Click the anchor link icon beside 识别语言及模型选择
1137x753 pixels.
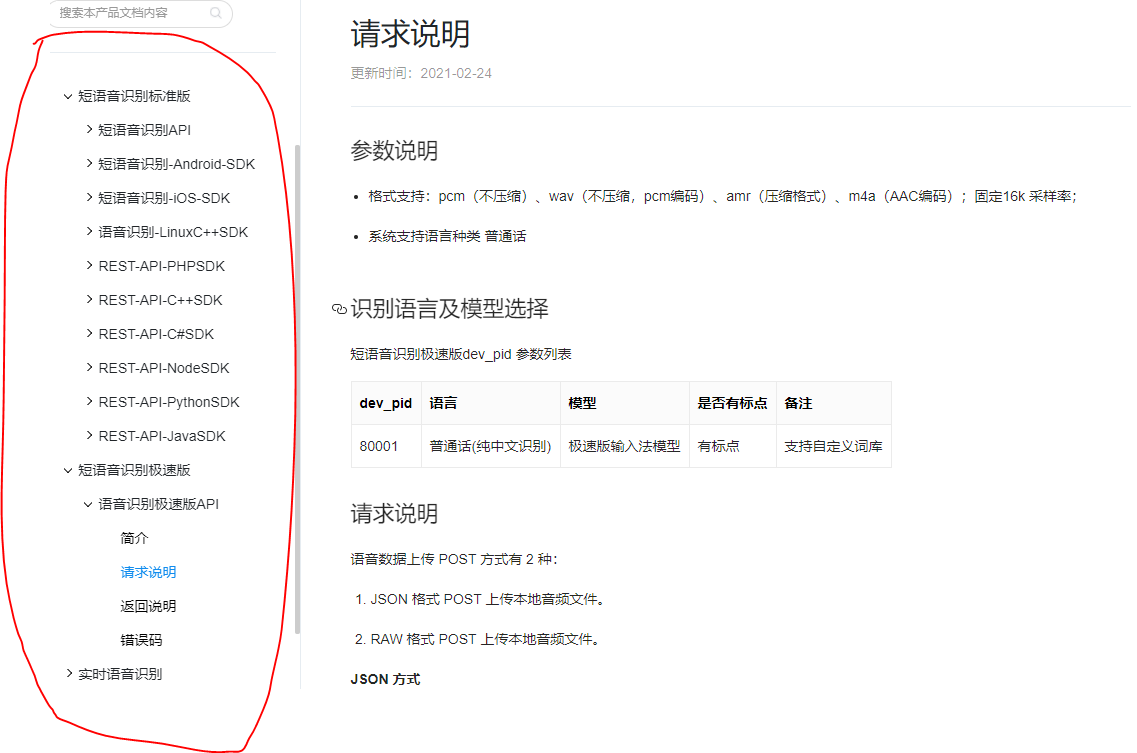coord(339,310)
